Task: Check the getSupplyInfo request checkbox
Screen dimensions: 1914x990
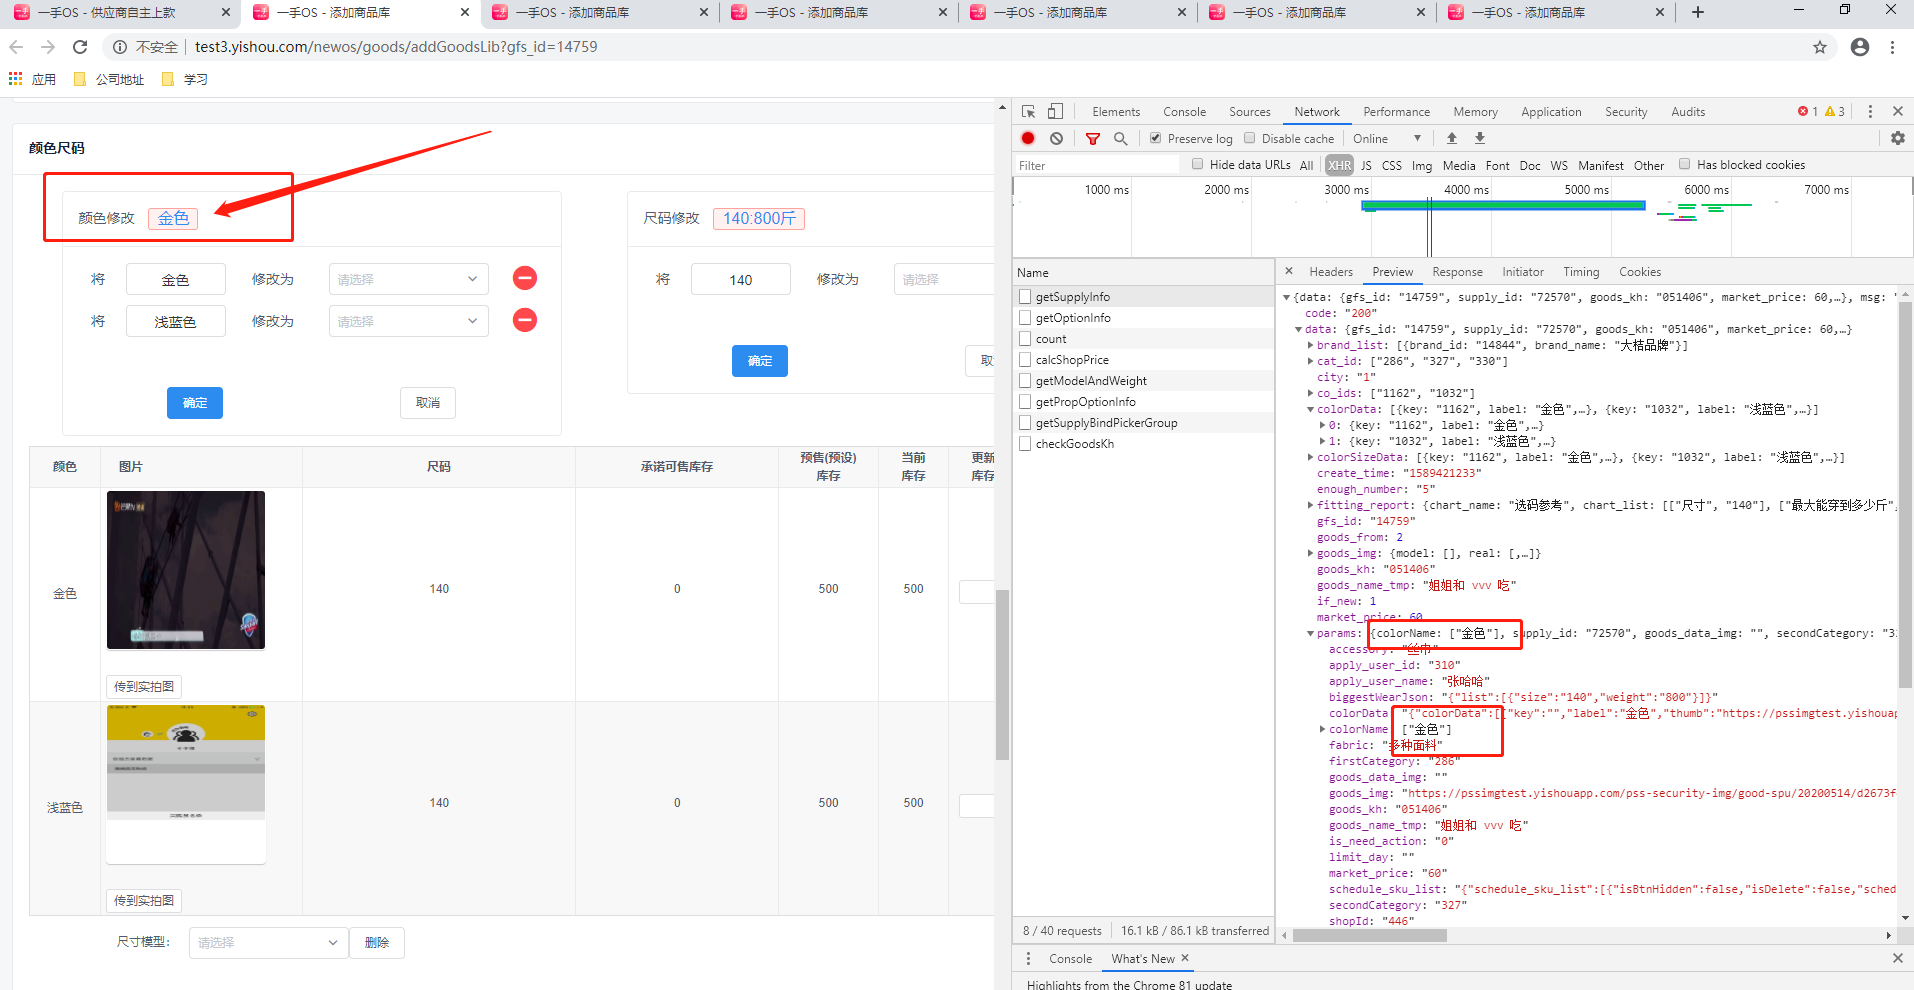Action: [1025, 296]
